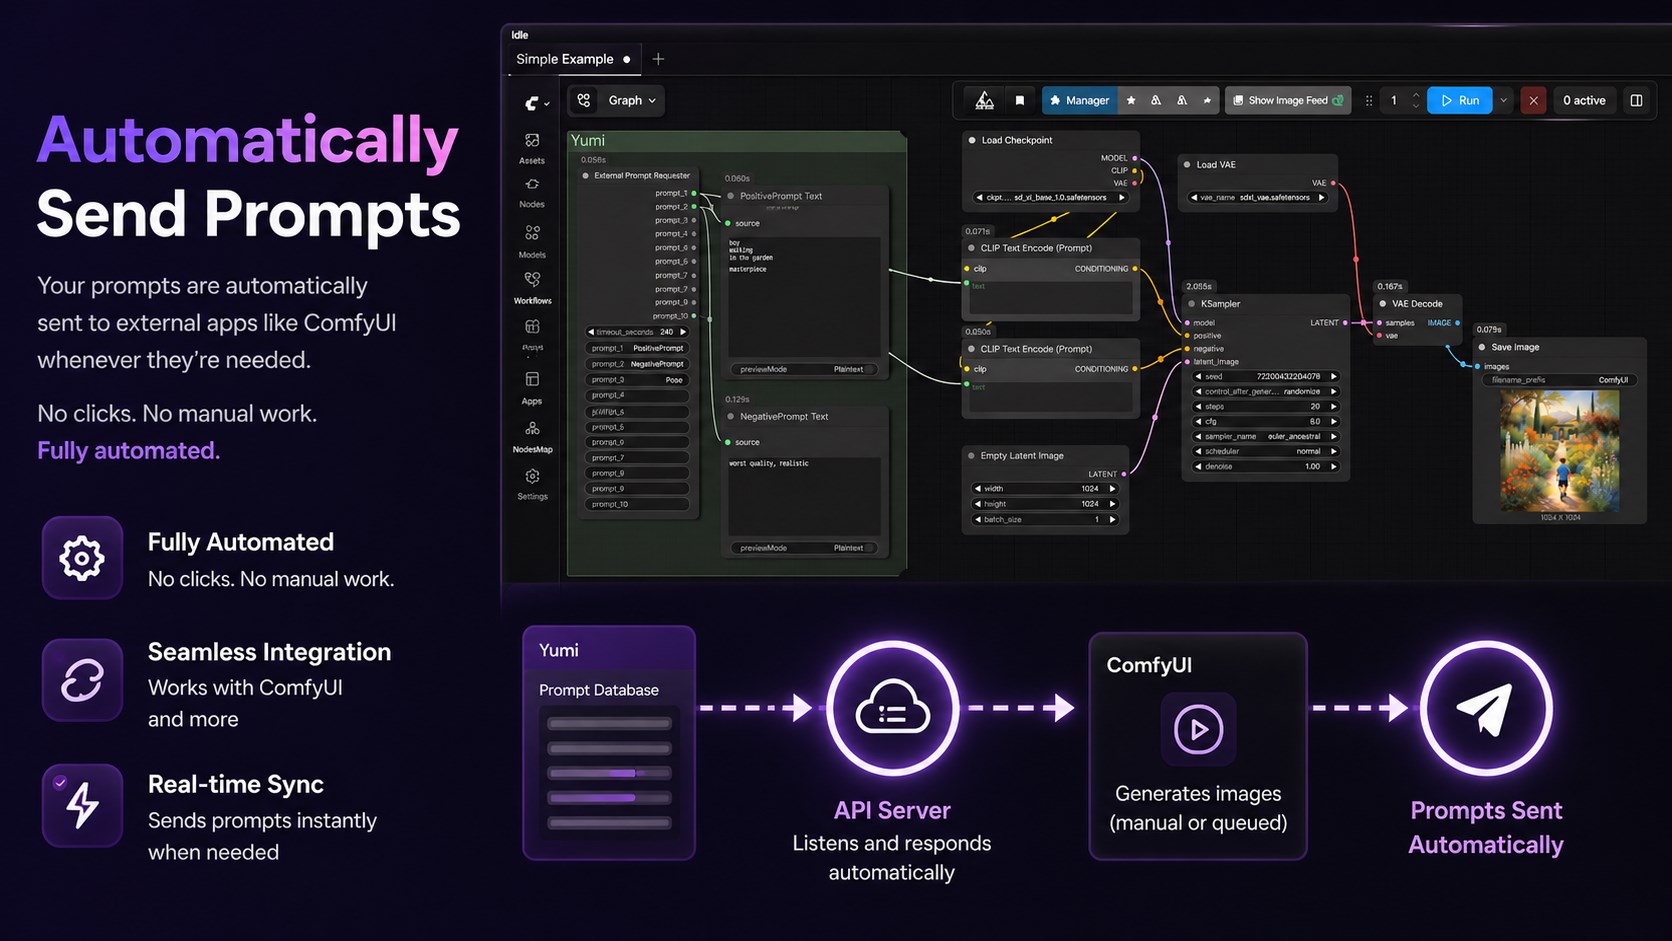Click the seed value field

(x=1265, y=376)
